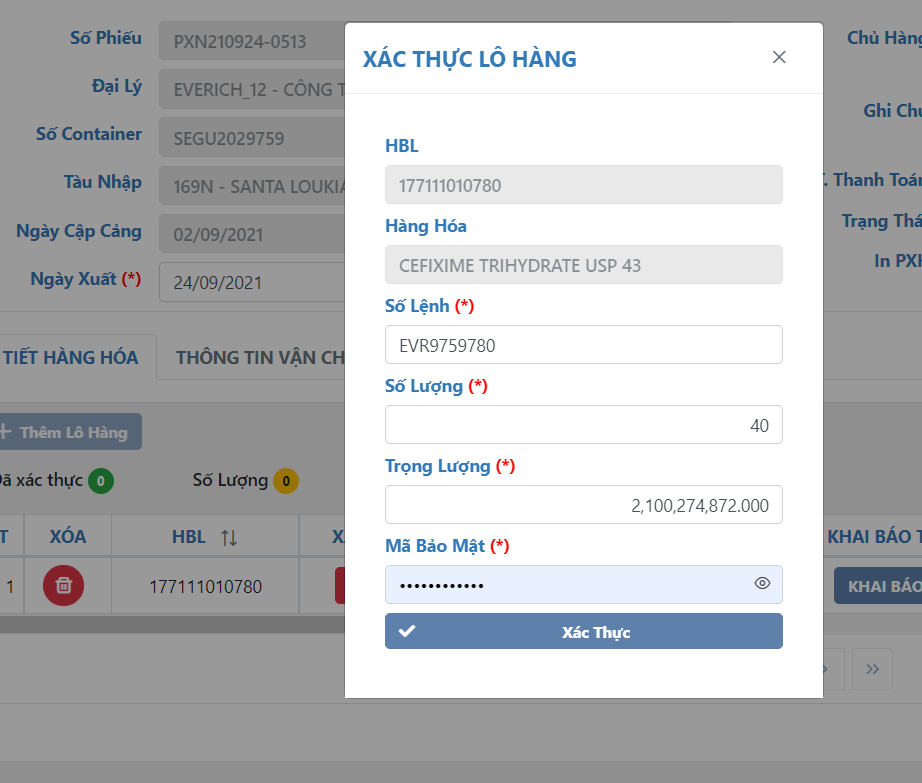The image size is (922, 783).
Task: Sort the table by HBL column arrows
Action: click(229, 537)
